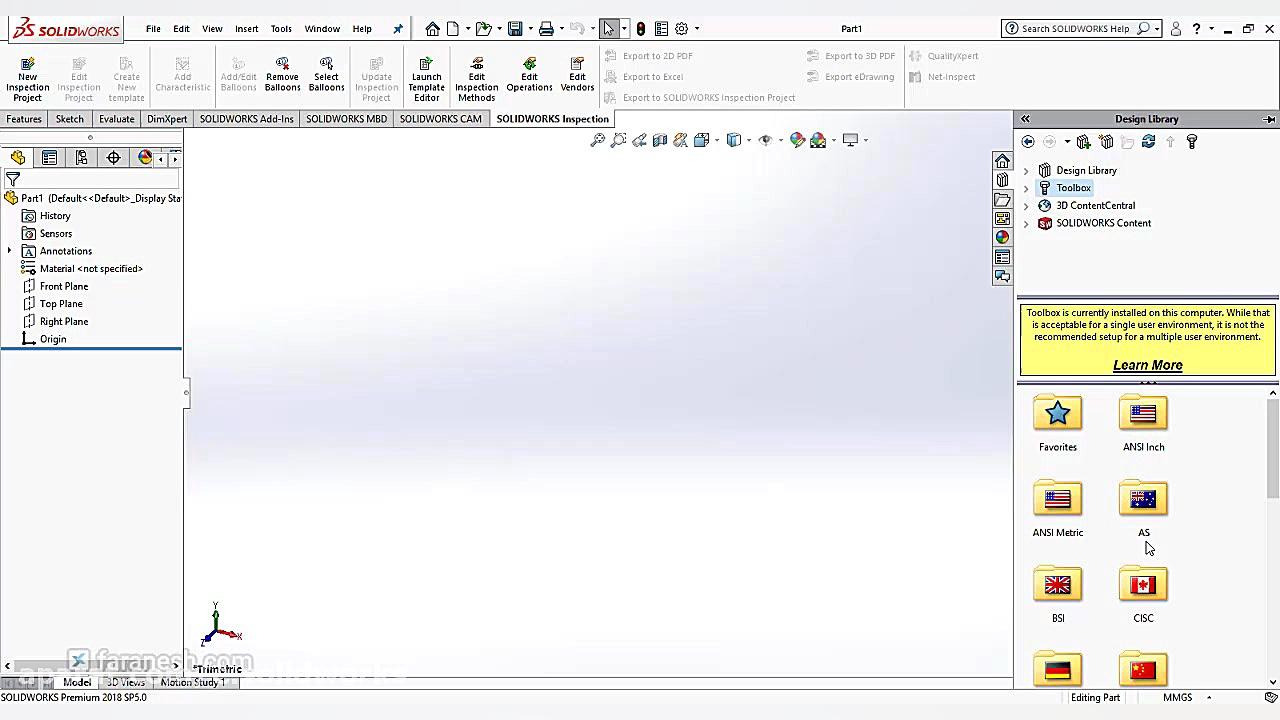Open File Explorer task pane tab
The image size is (1280, 720).
(x=1002, y=199)
